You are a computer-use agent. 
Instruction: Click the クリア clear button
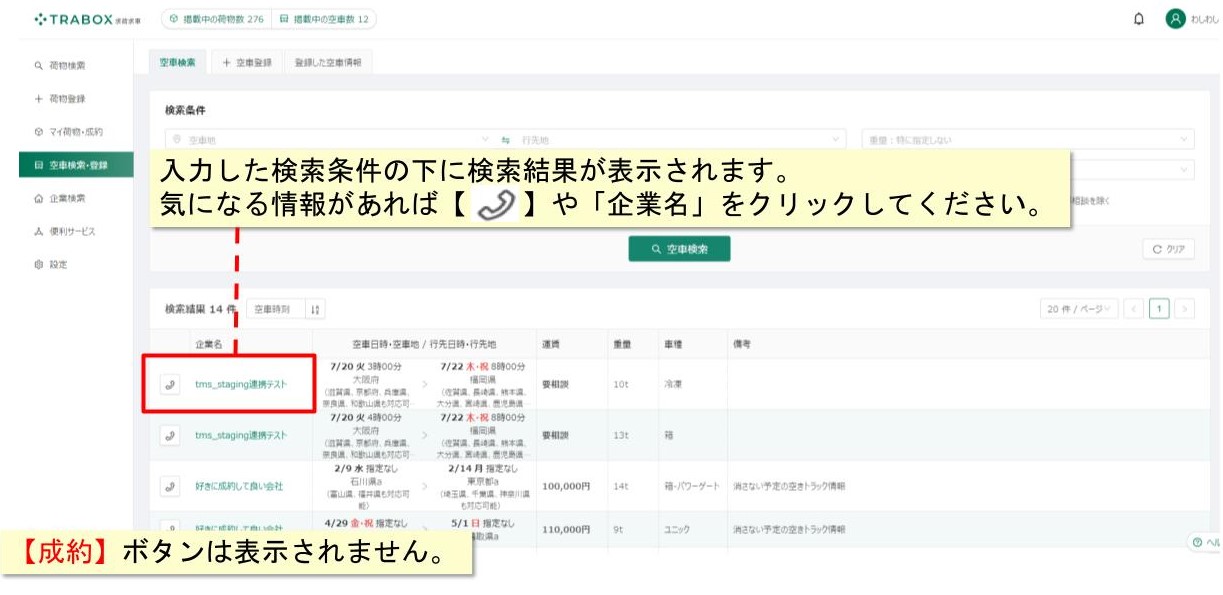coord(1168,249)
